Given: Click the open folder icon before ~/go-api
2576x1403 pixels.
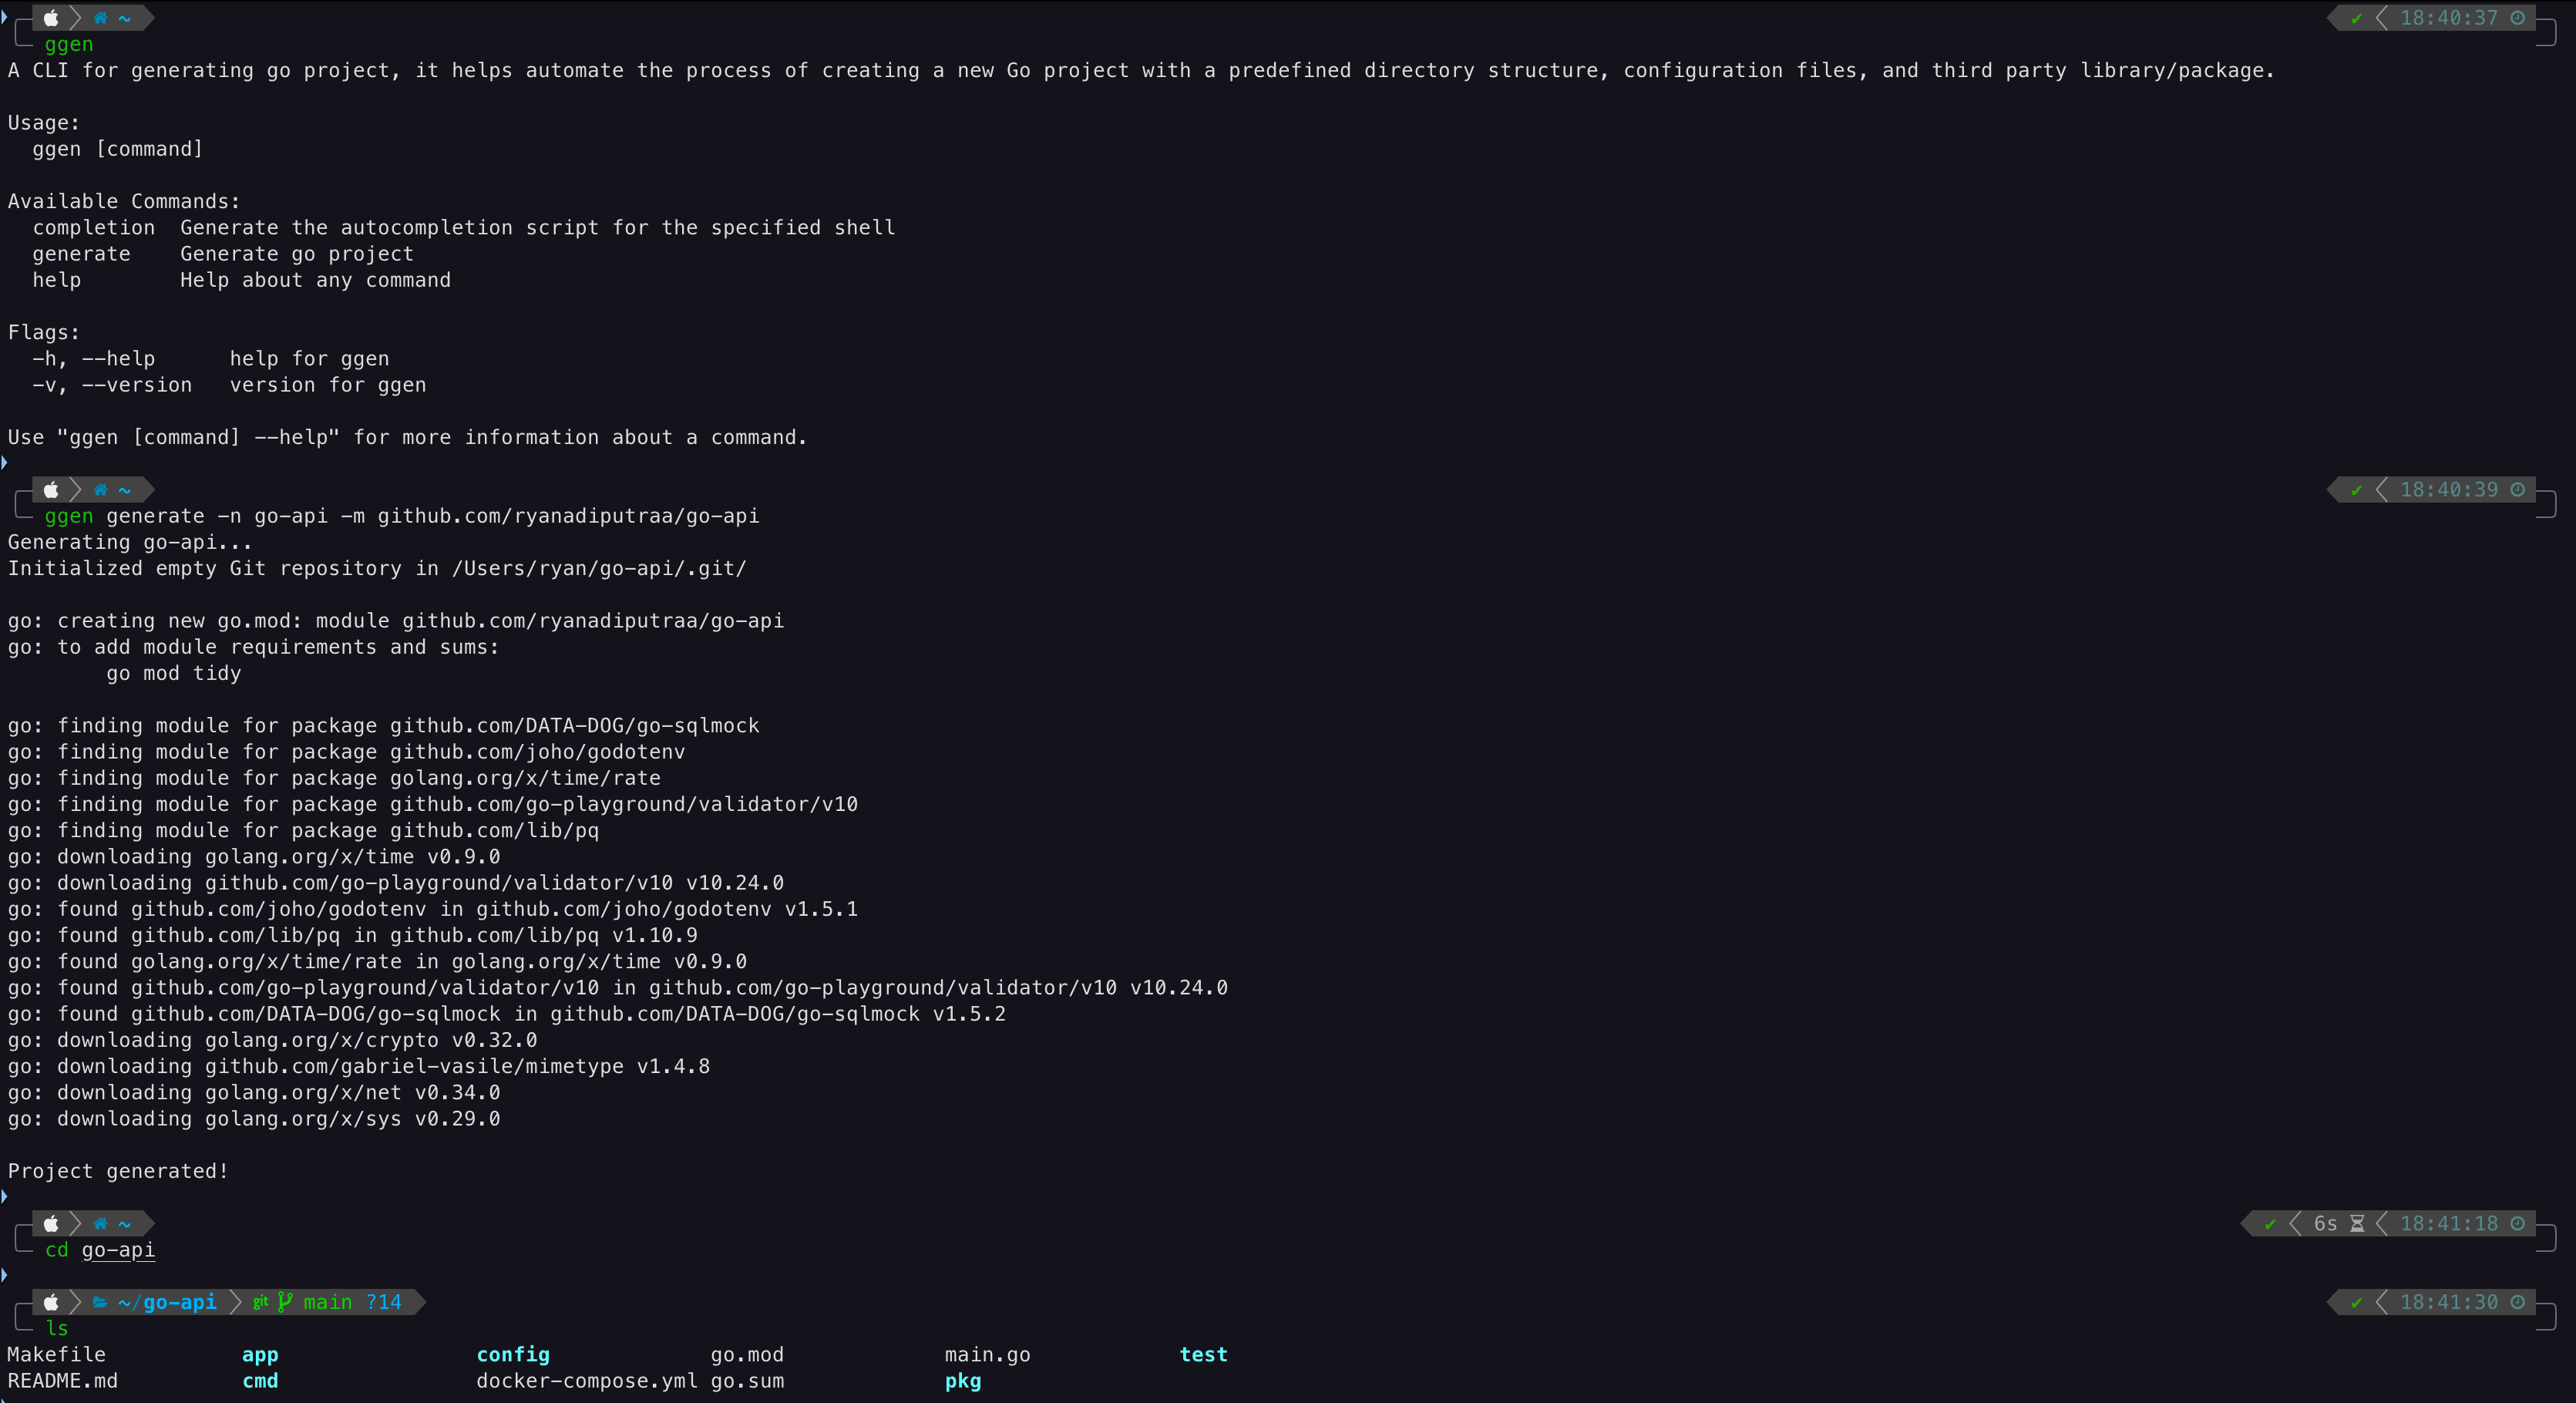Looking at the screenshot, I should coord(100,1302).
